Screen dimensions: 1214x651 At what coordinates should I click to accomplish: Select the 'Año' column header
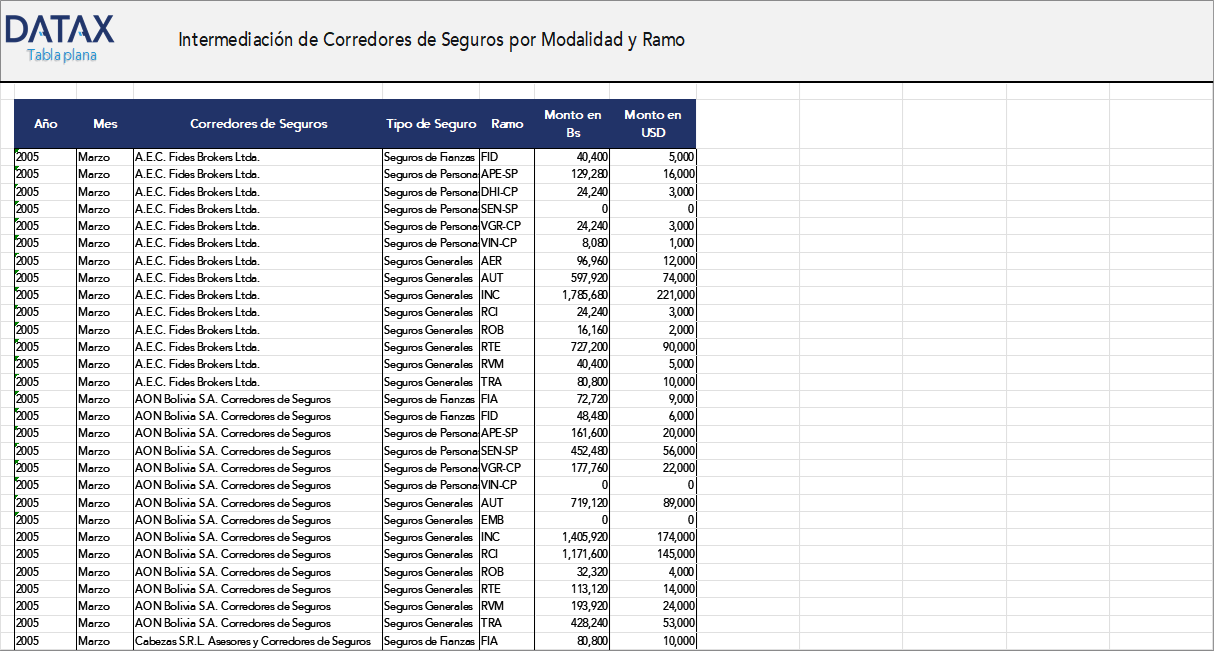(x=45, y=124)
